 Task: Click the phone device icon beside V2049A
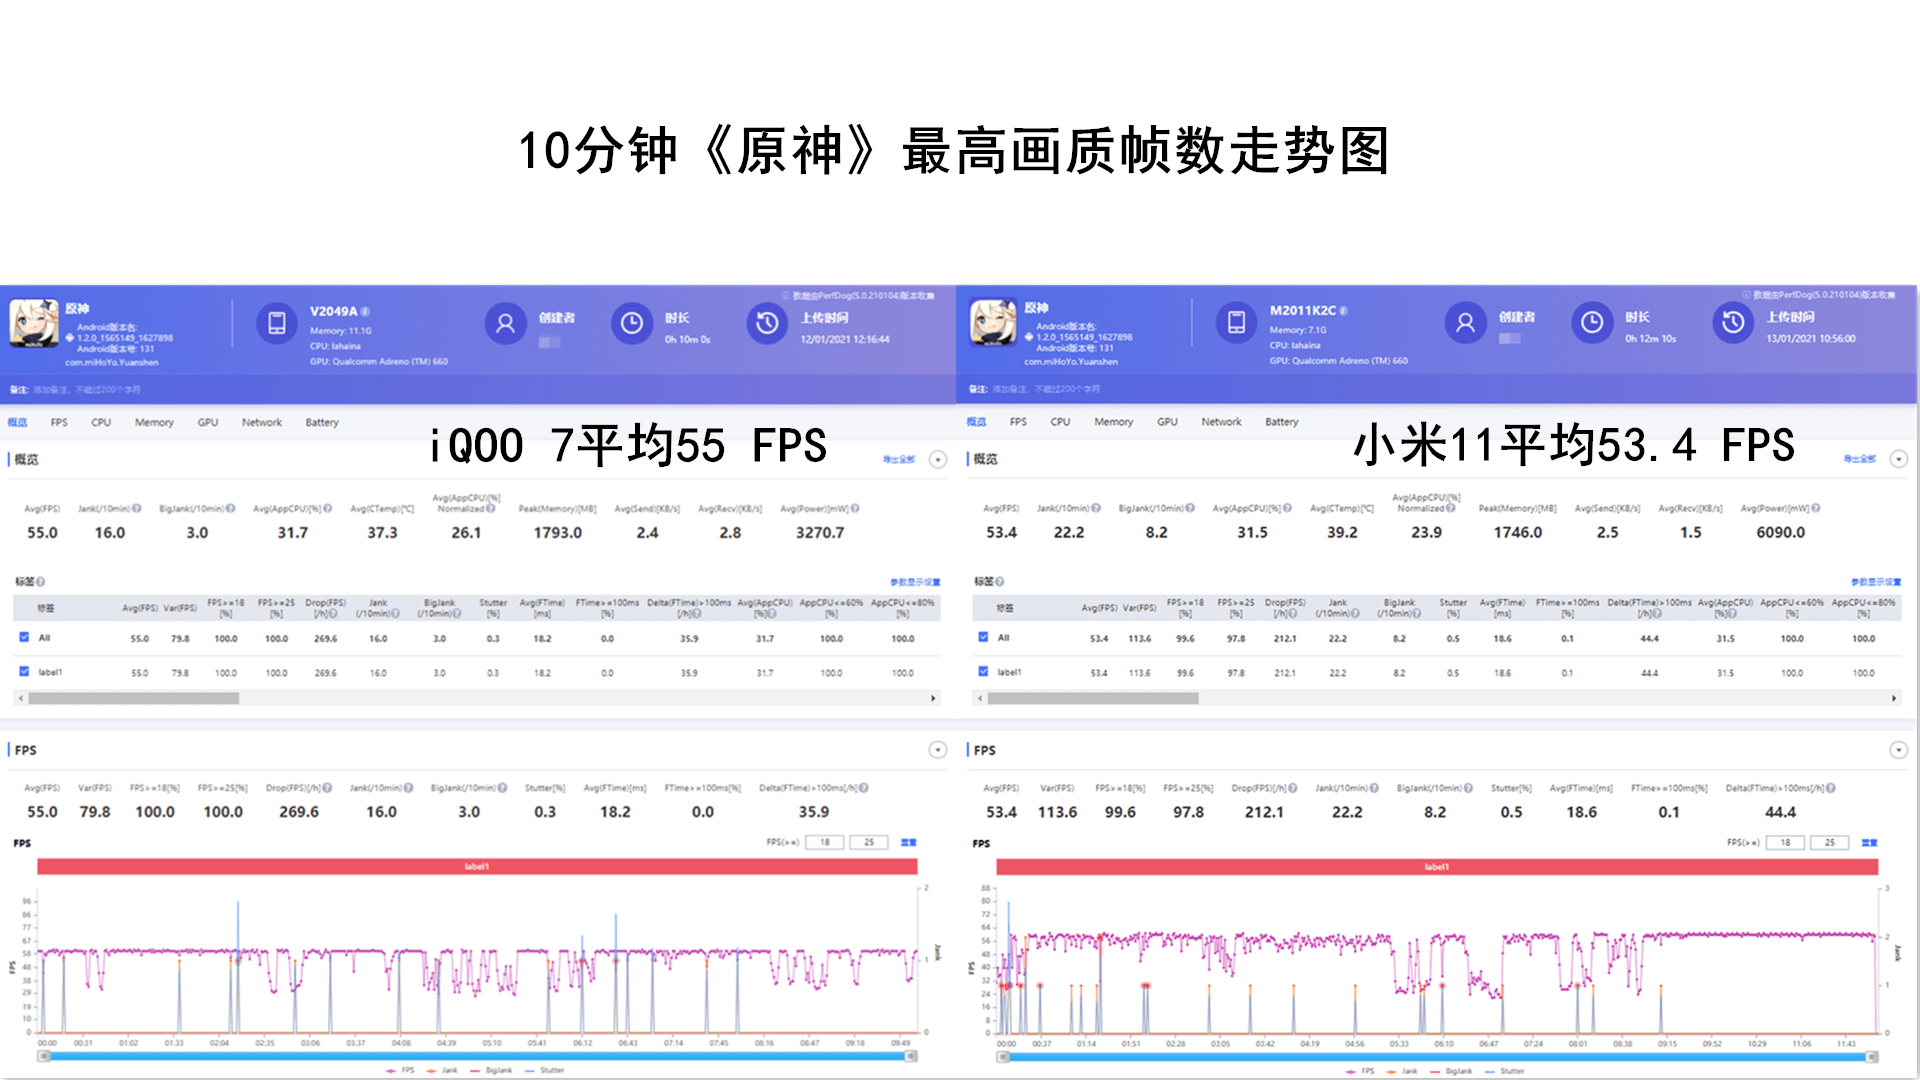tap(277, 323)
